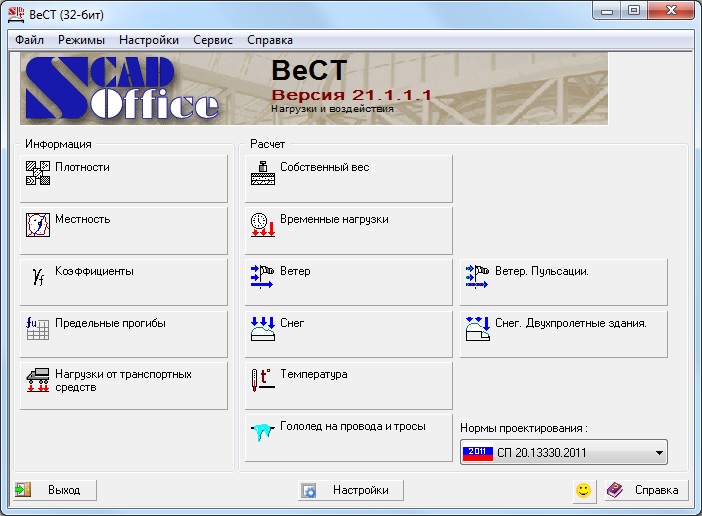Screen dimensions: 702x516
Task: Click the Собственный вес weight icon
Action: (263, 173)
